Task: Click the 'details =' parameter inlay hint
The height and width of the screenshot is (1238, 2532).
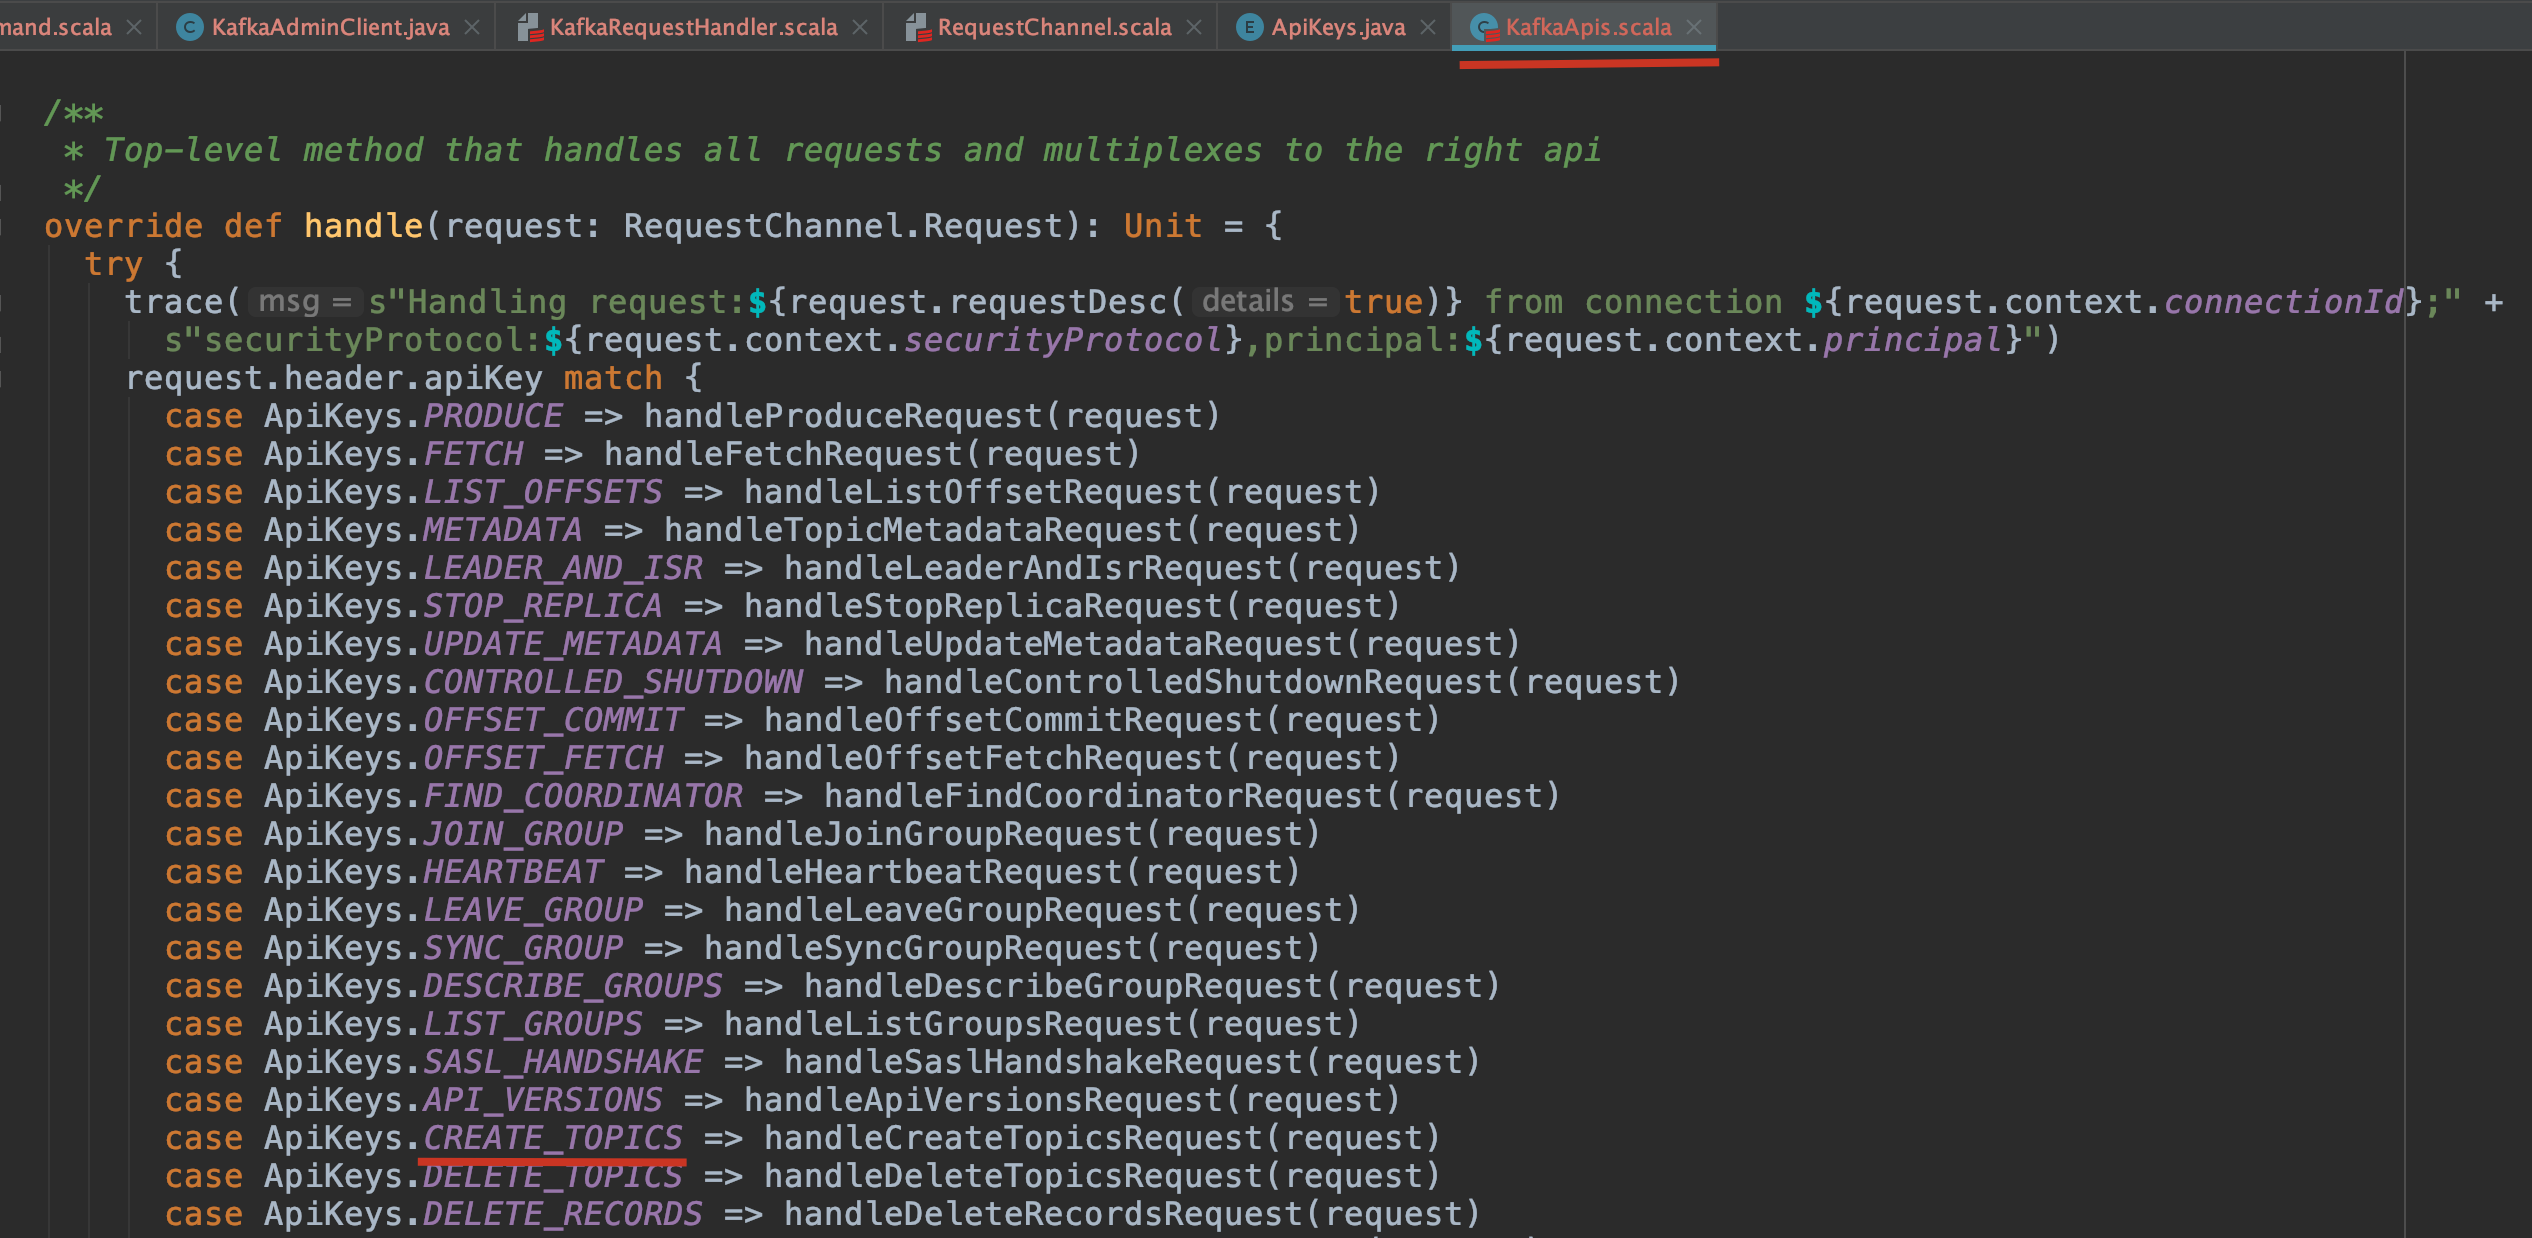Action: (1264, 302)
